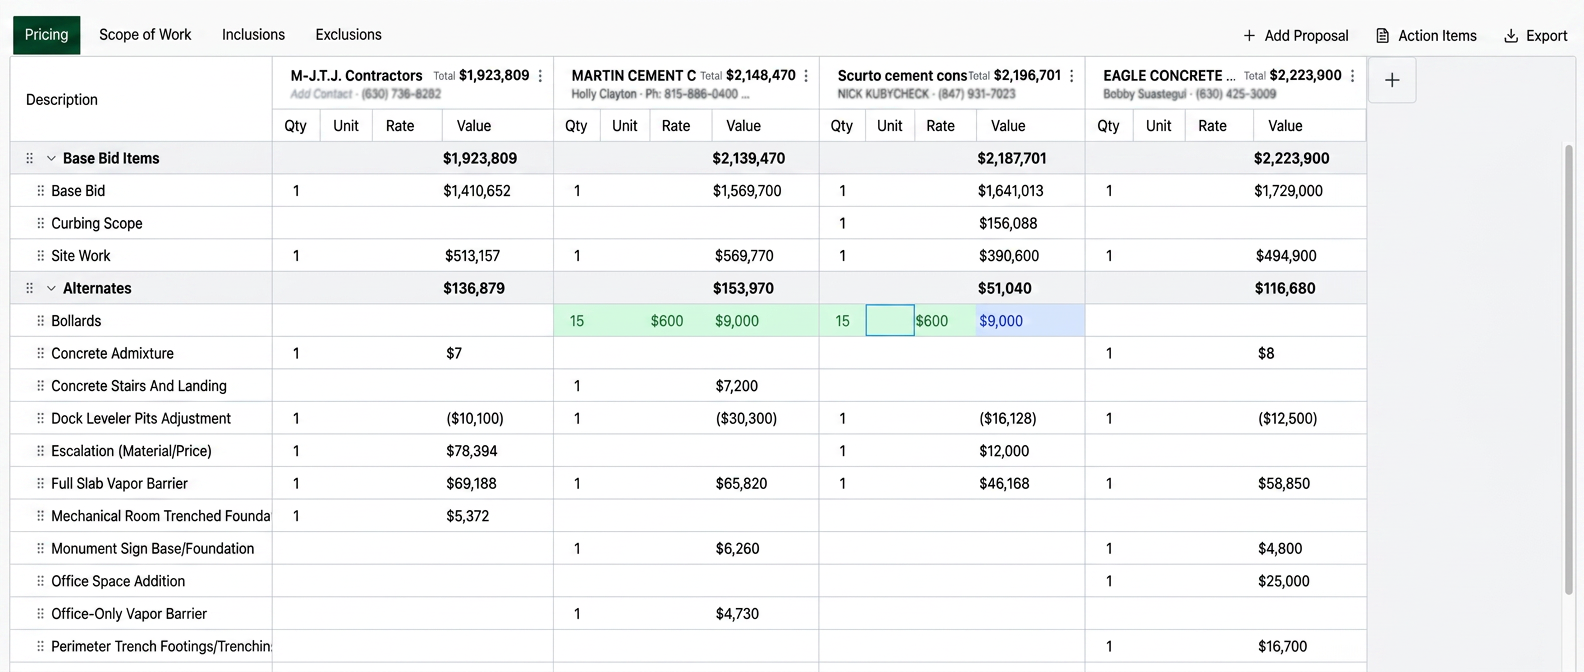Grab drag handle for Base Bid row
This screenshot has height=672, width=1584.
pos(40,191)
